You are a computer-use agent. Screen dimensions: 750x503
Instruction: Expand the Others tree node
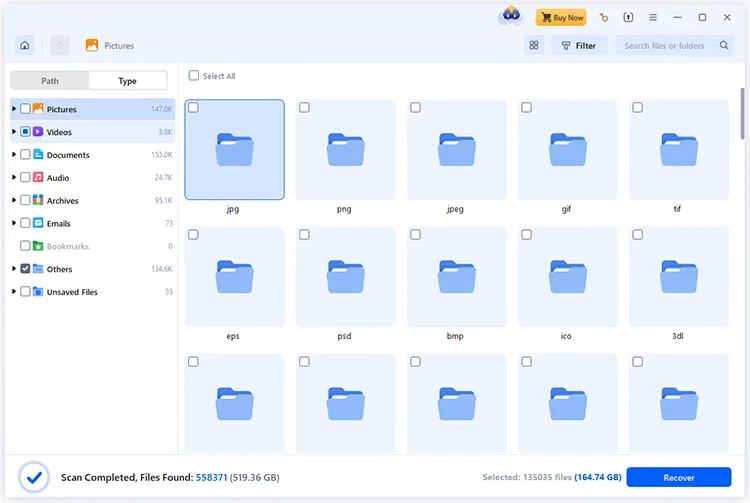pos(14,269)
